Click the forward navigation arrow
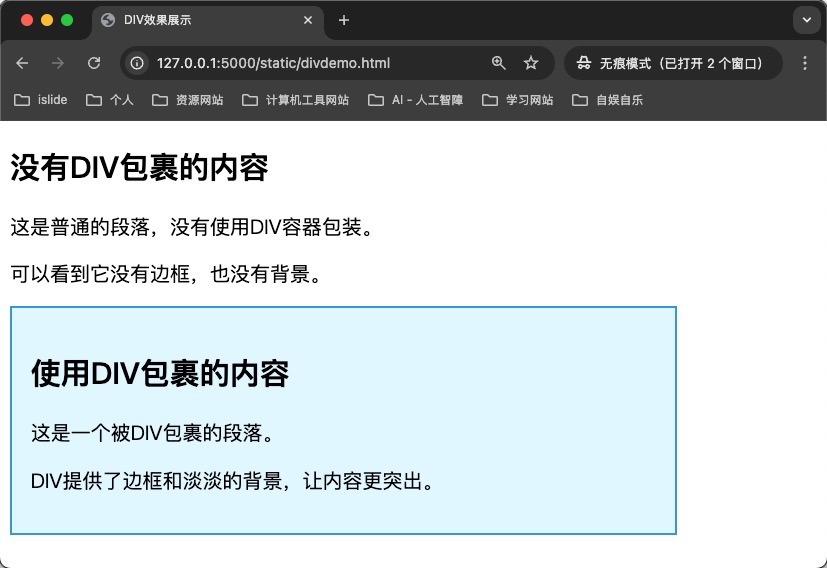This screenshot has height=568, width=827. (x=58, y=63)
